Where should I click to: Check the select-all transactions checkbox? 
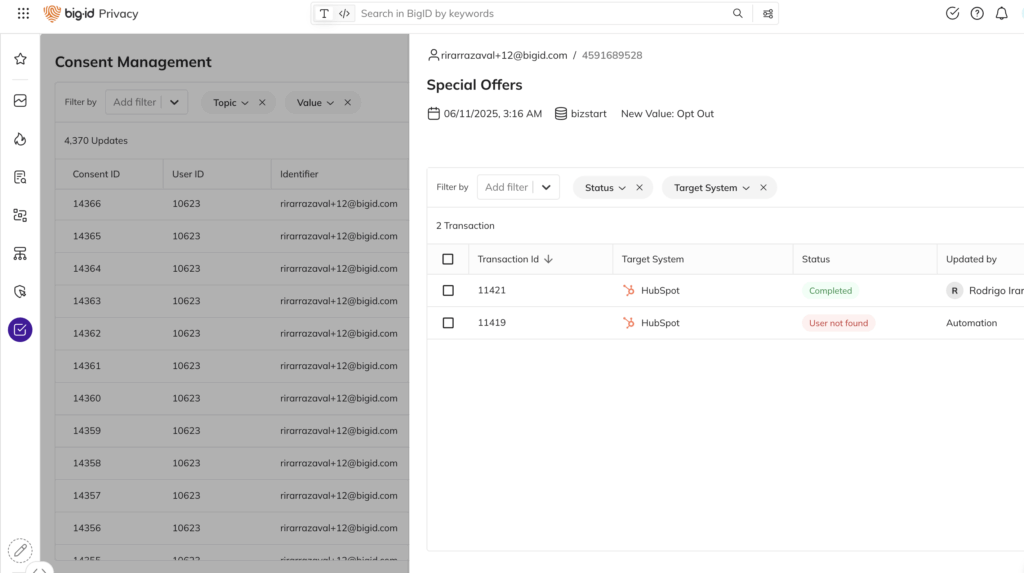pyautogui.click(x=448, y=259)
